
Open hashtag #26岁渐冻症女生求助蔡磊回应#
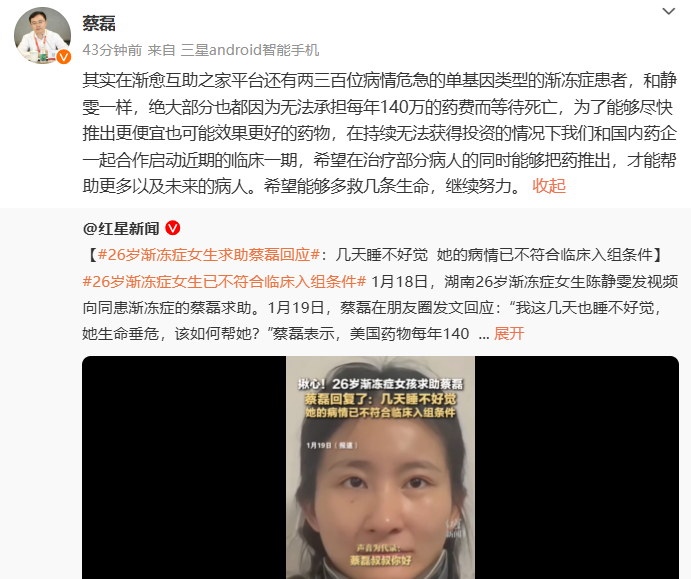[x=208, y=255]
